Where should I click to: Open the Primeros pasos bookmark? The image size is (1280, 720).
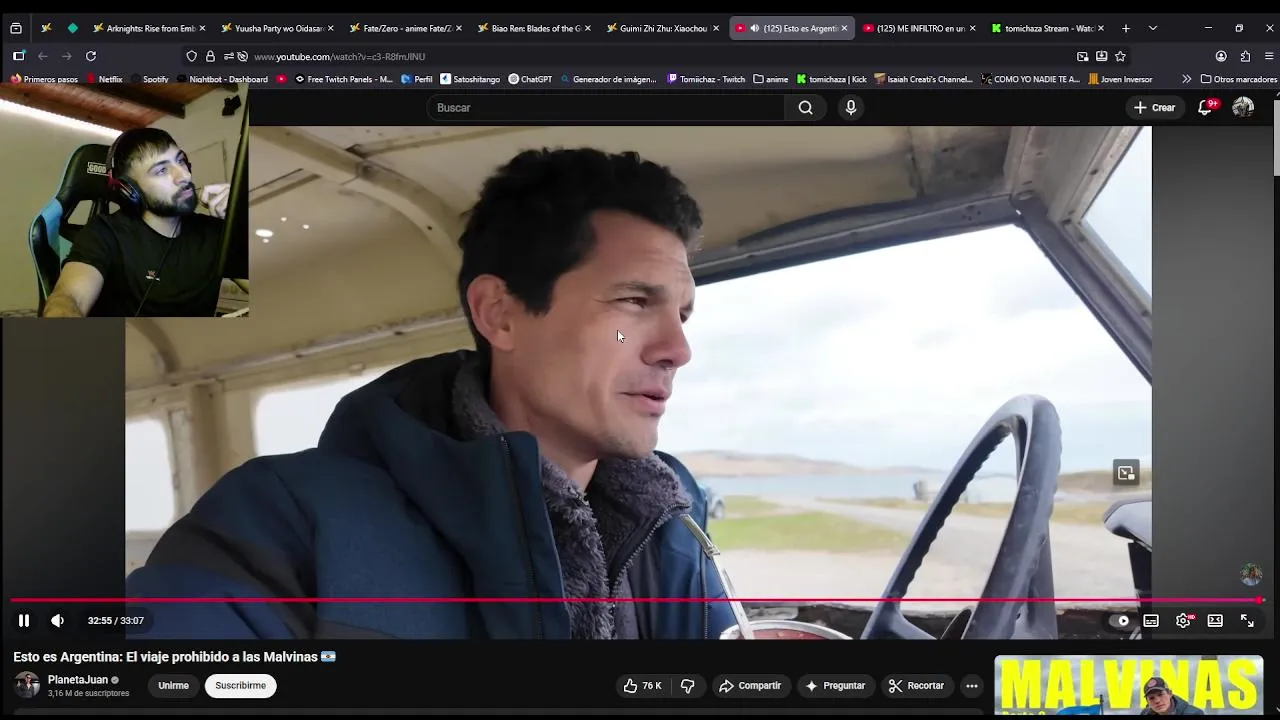pyautogui.click(x=44, y=79)
